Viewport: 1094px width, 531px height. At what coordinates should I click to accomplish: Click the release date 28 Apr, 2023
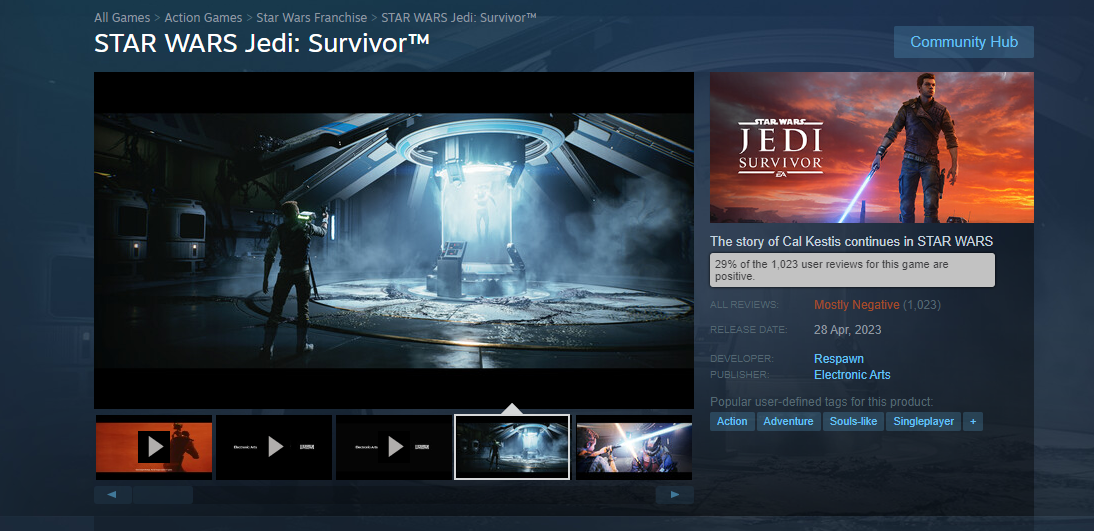pyautogui.click(x=848, y=330)
